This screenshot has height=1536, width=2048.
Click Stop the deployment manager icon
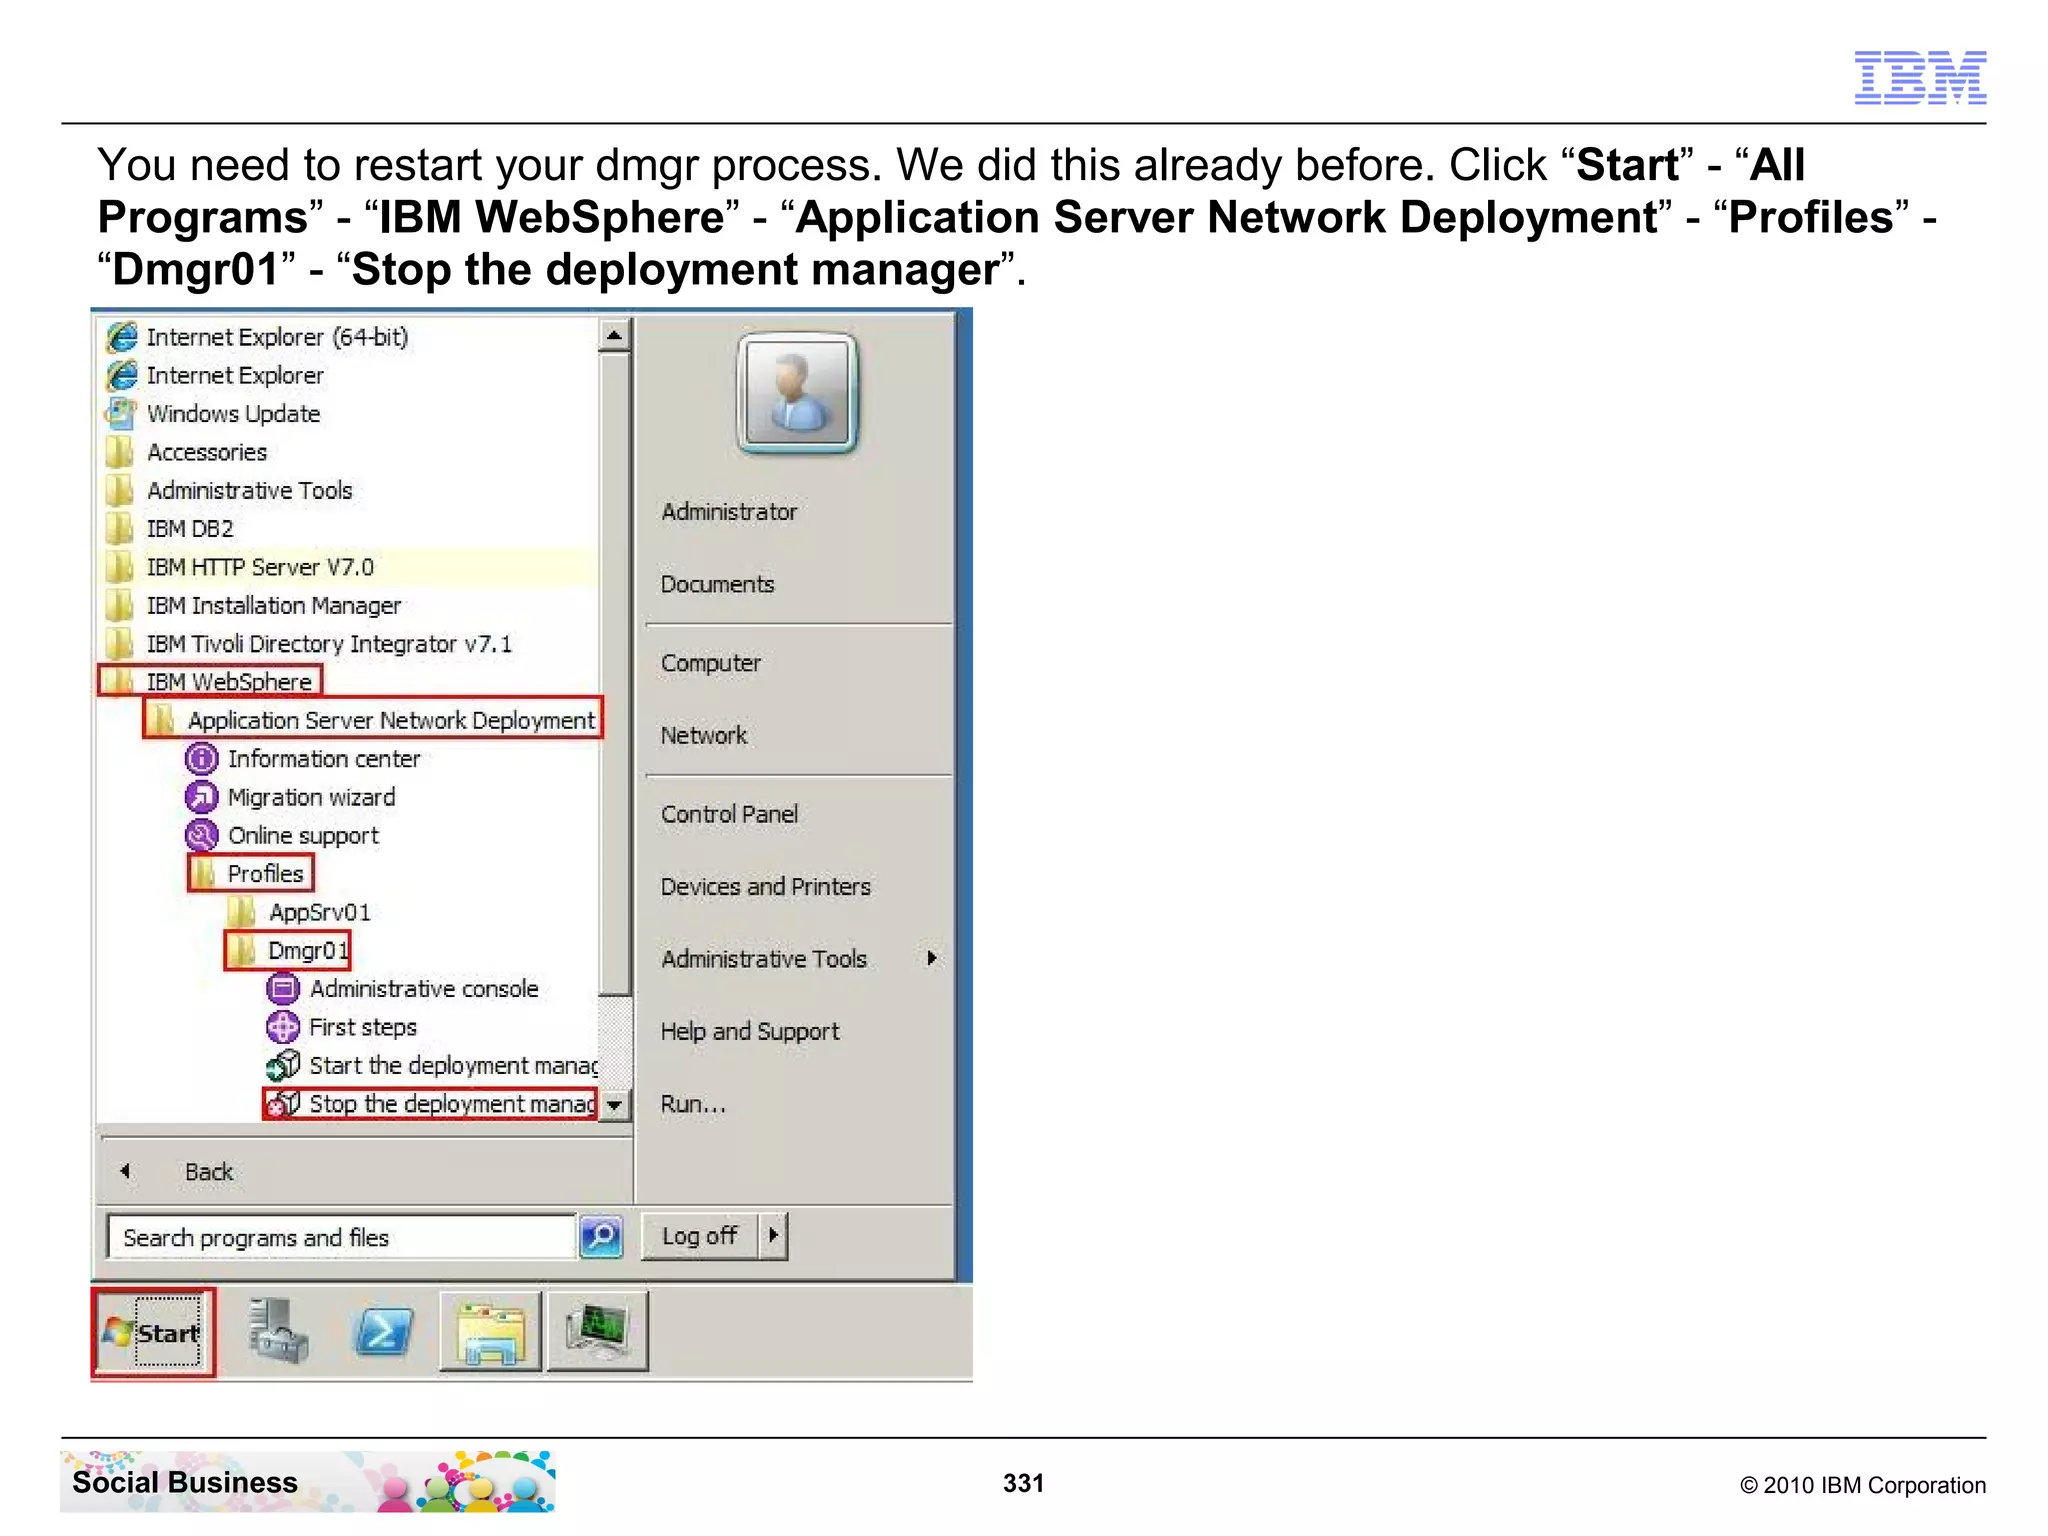[x=283, y=1104]
